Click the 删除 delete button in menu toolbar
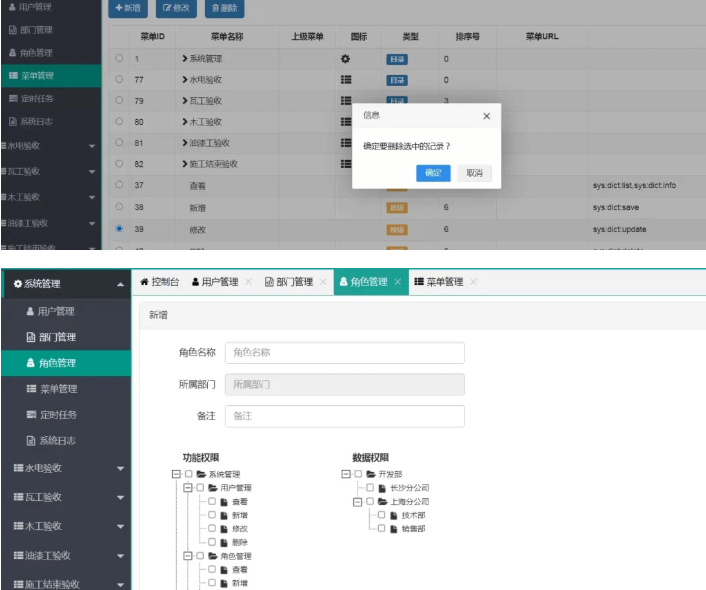706x590 pixels. (x=224, y=8)
